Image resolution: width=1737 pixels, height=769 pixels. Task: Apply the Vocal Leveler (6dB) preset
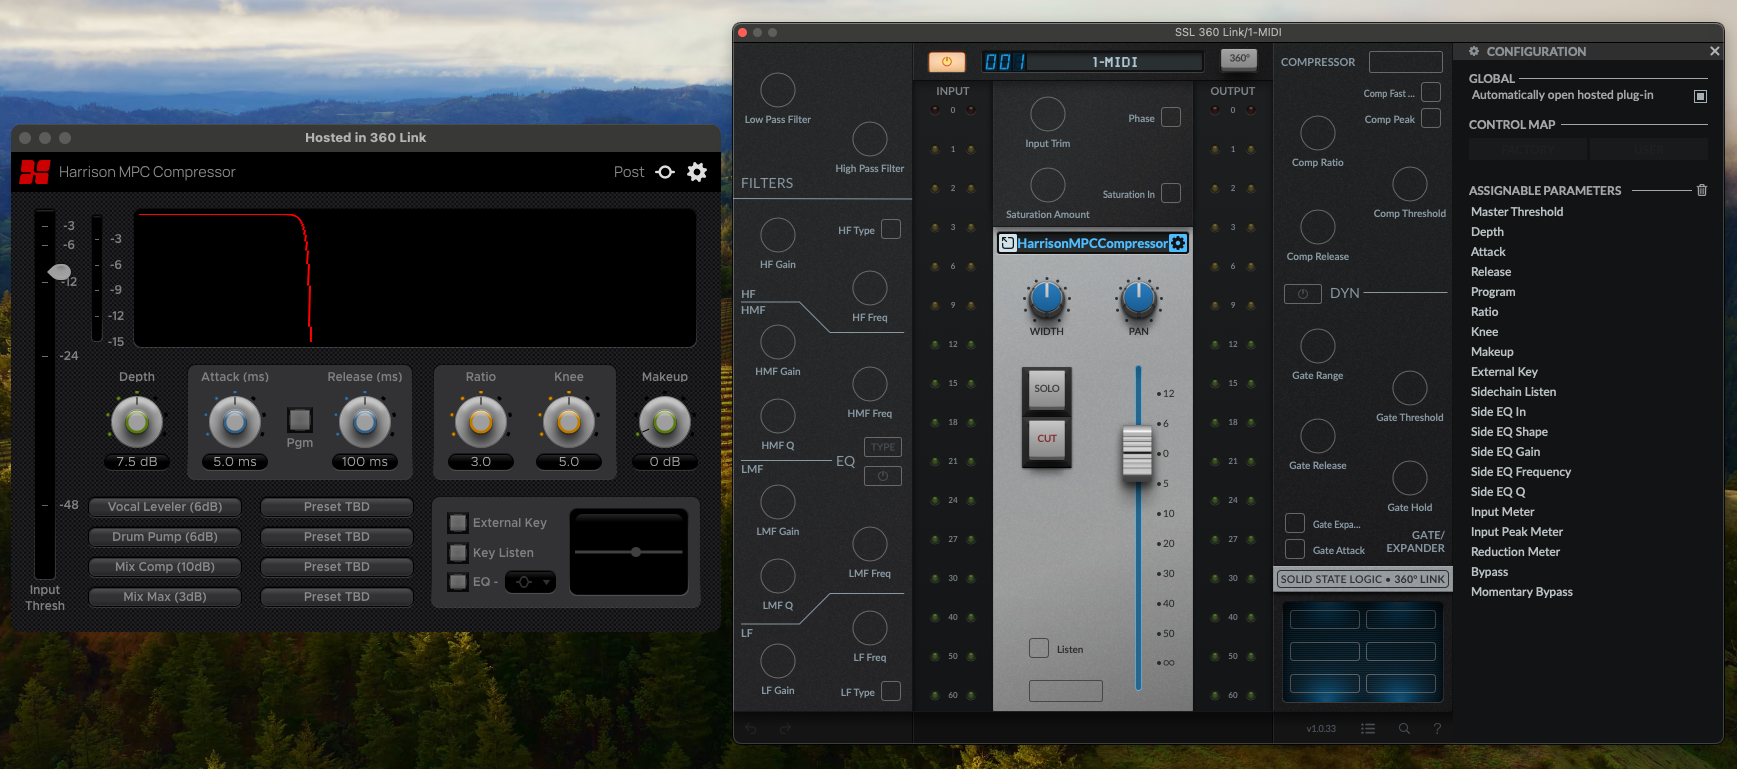[x=165, y=507]
